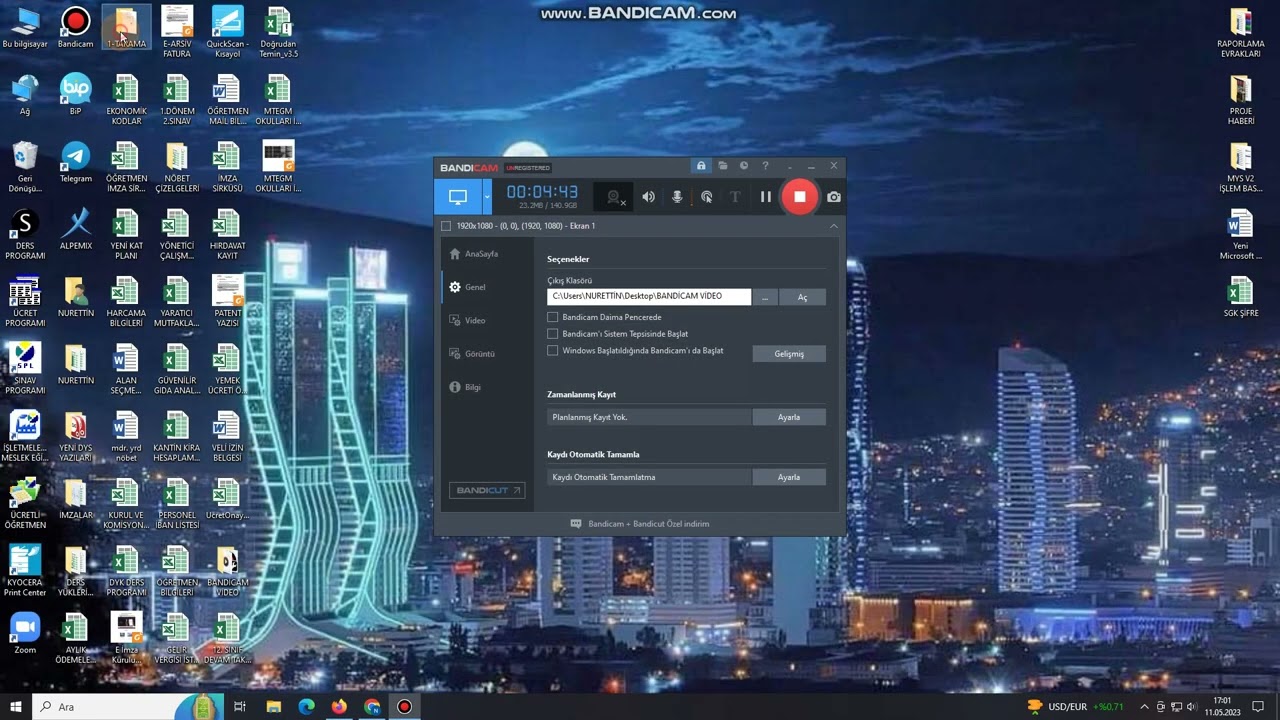The image size is (1280, 720).
Task: Browse for output folder with the ... button
Action: point(765,297)
